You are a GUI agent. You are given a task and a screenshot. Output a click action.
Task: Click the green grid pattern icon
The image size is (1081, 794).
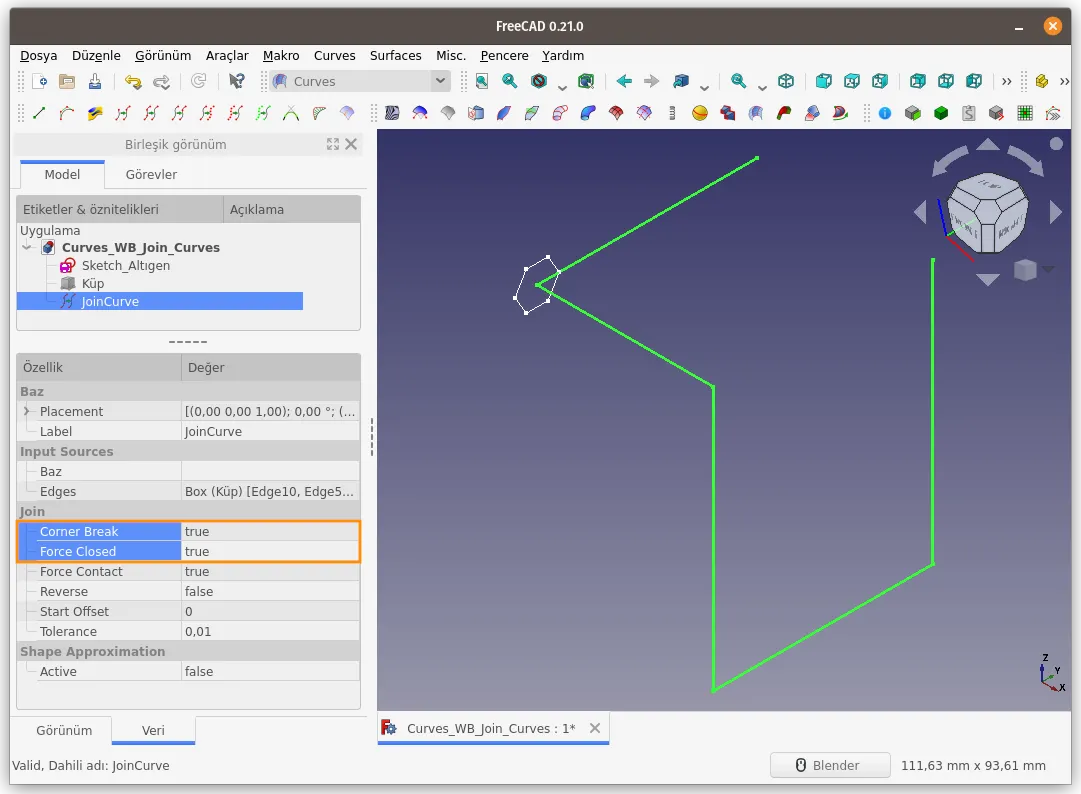tap(1025, 113)
